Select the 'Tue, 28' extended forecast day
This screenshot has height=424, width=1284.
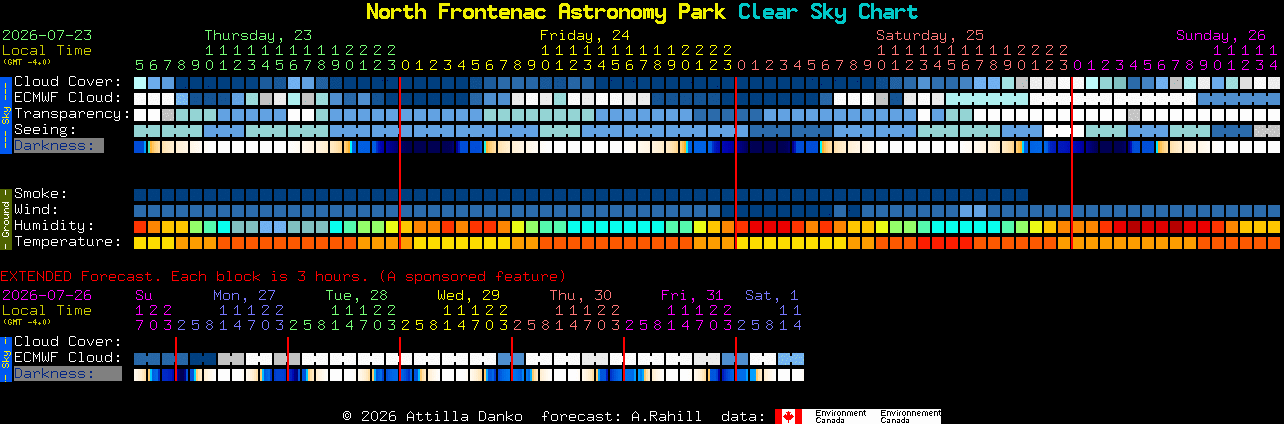pyautogui.click(x=356, y=295)
